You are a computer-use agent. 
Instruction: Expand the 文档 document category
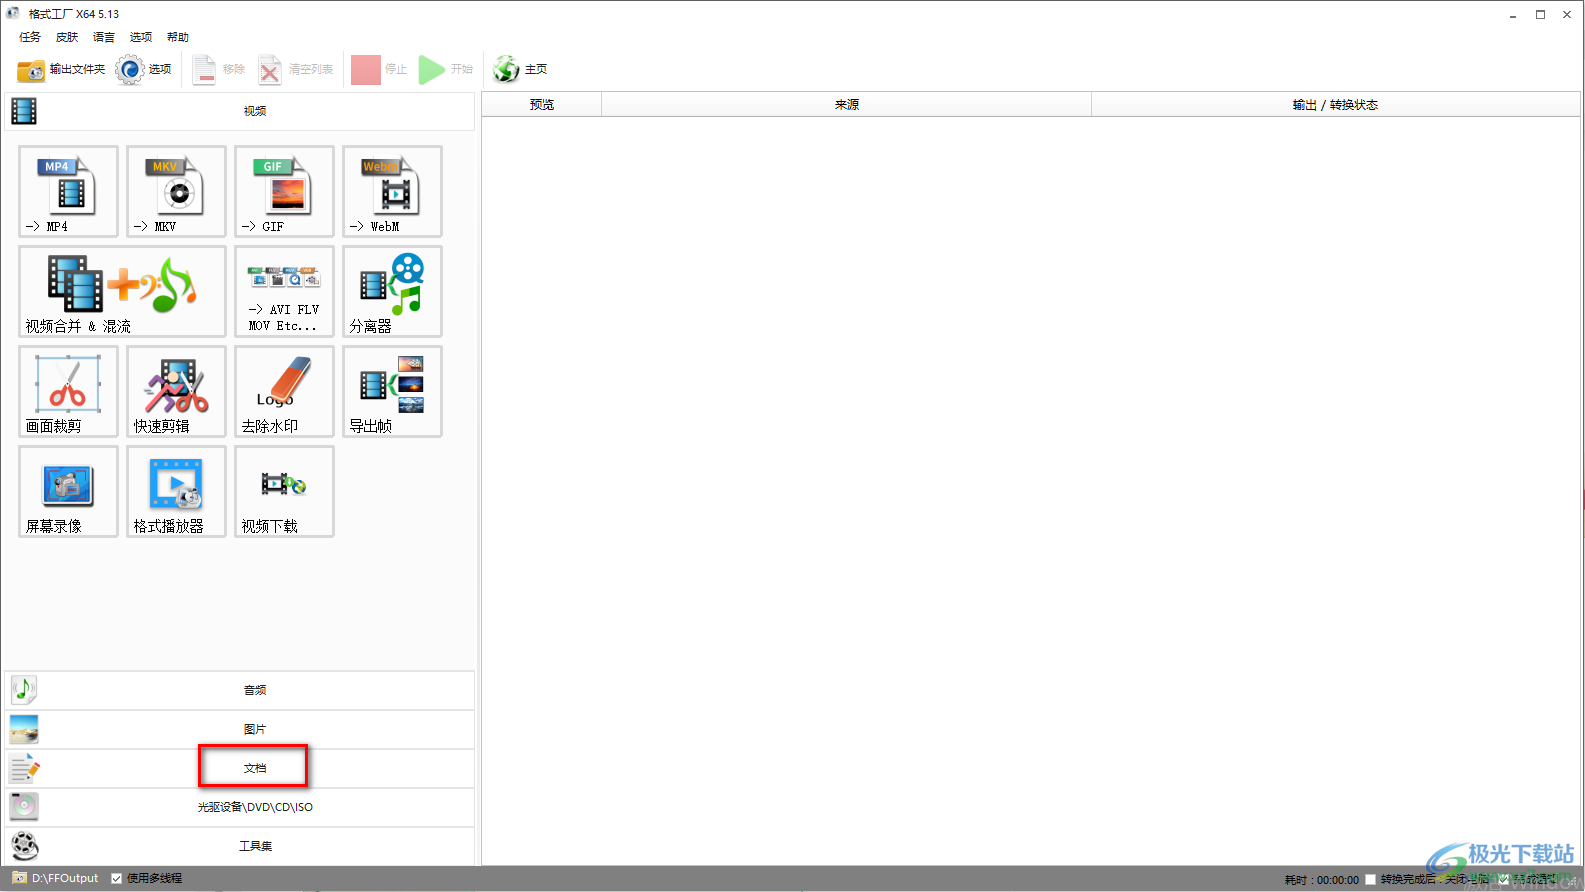coord(240,768)
